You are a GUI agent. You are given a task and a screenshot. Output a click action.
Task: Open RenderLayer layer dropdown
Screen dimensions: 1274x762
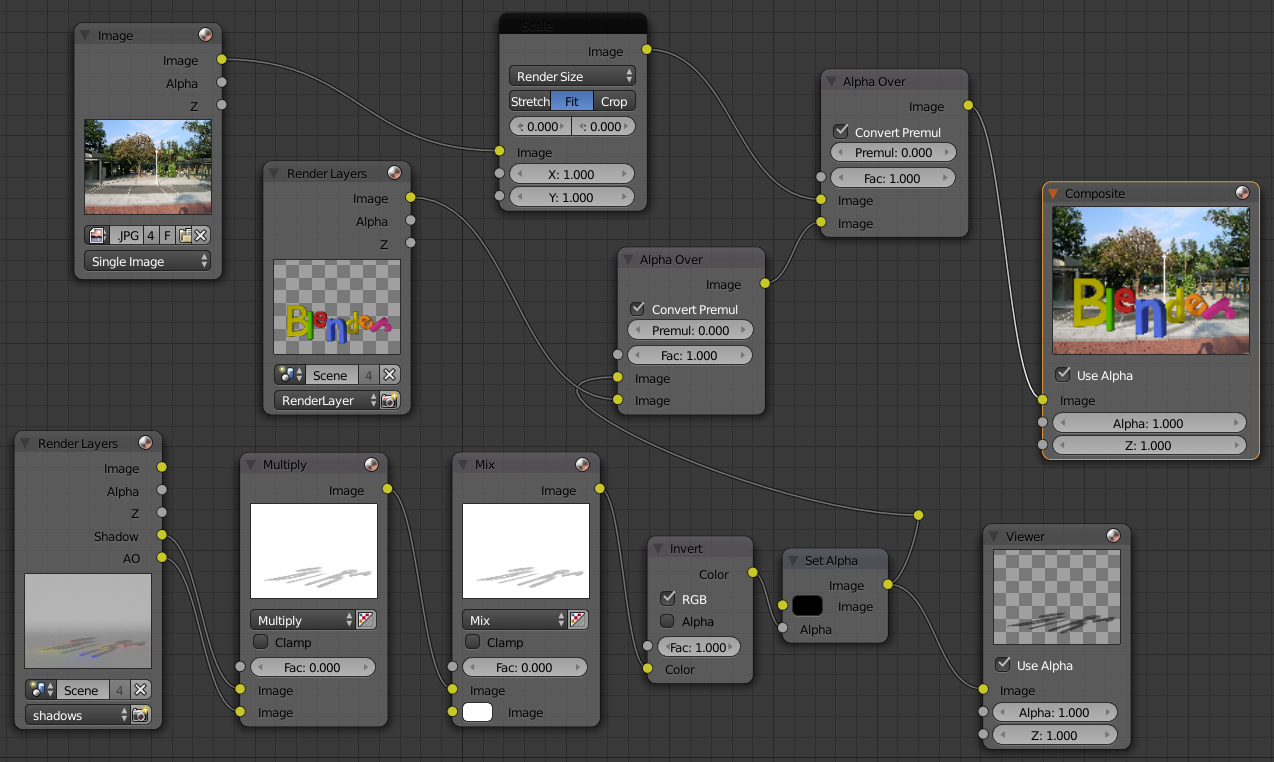326,400
